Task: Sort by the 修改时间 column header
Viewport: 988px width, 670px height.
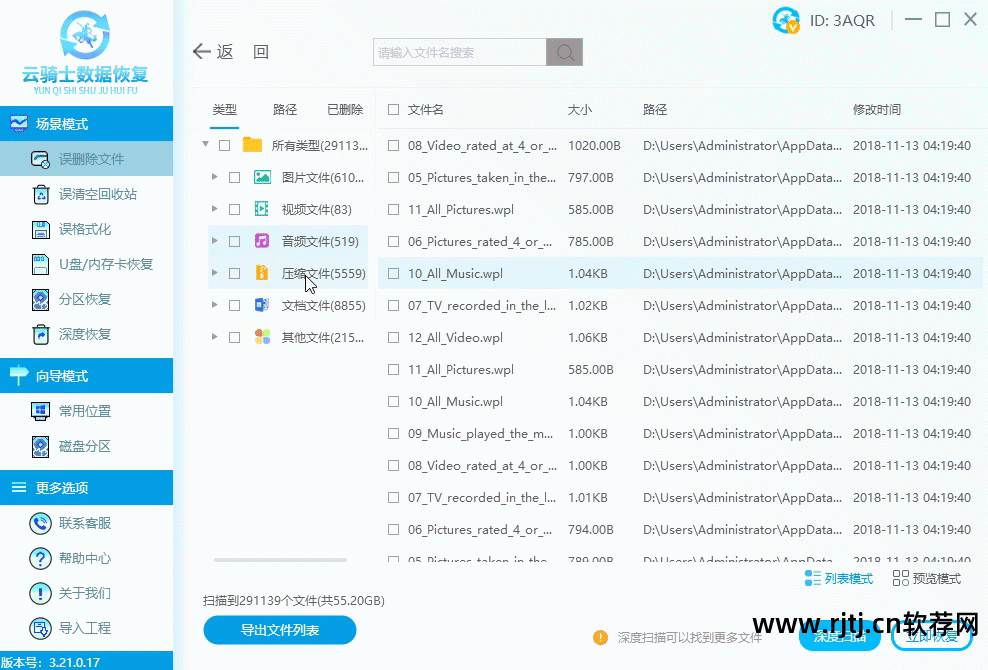Action: (x=876, y=110)
